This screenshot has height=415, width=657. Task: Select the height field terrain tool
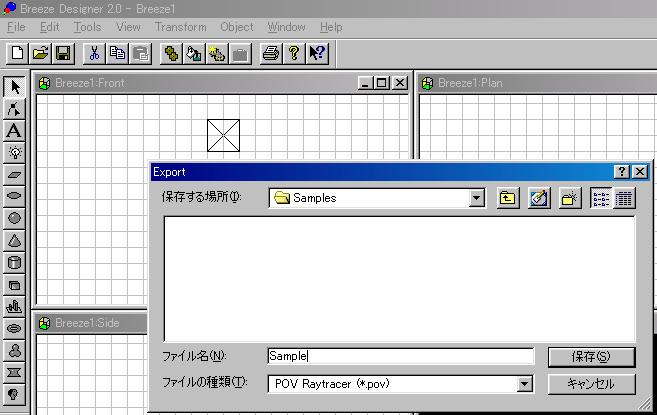pos(15,307)
